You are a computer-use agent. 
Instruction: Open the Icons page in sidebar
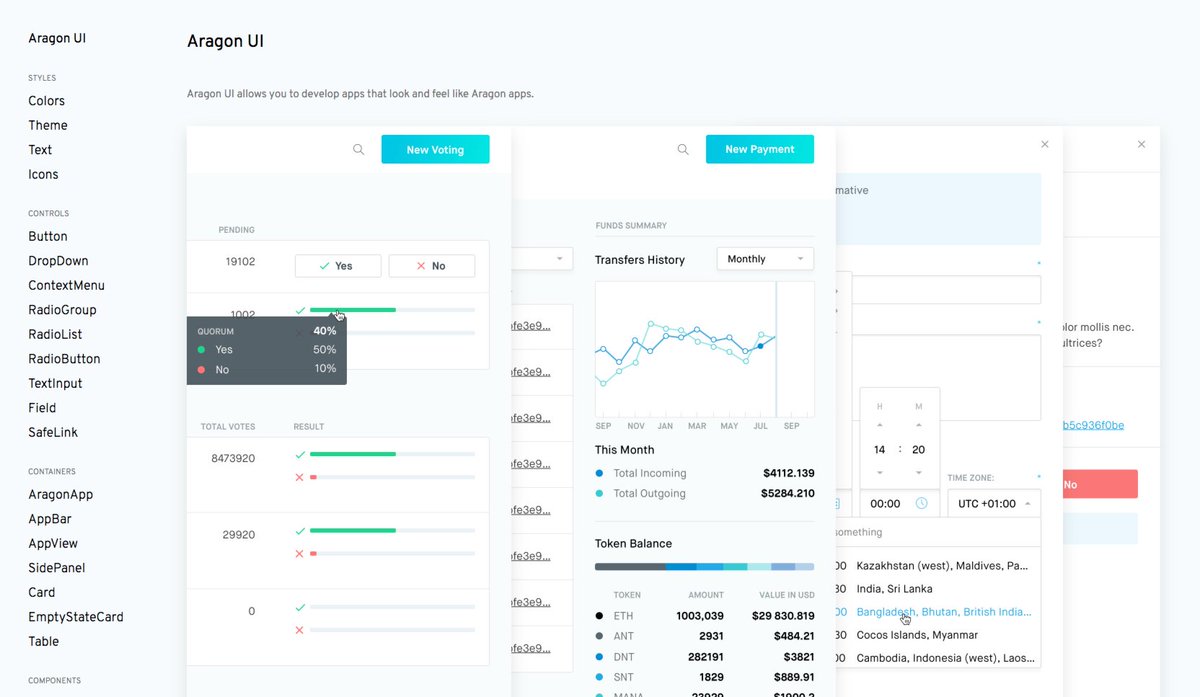43,174
